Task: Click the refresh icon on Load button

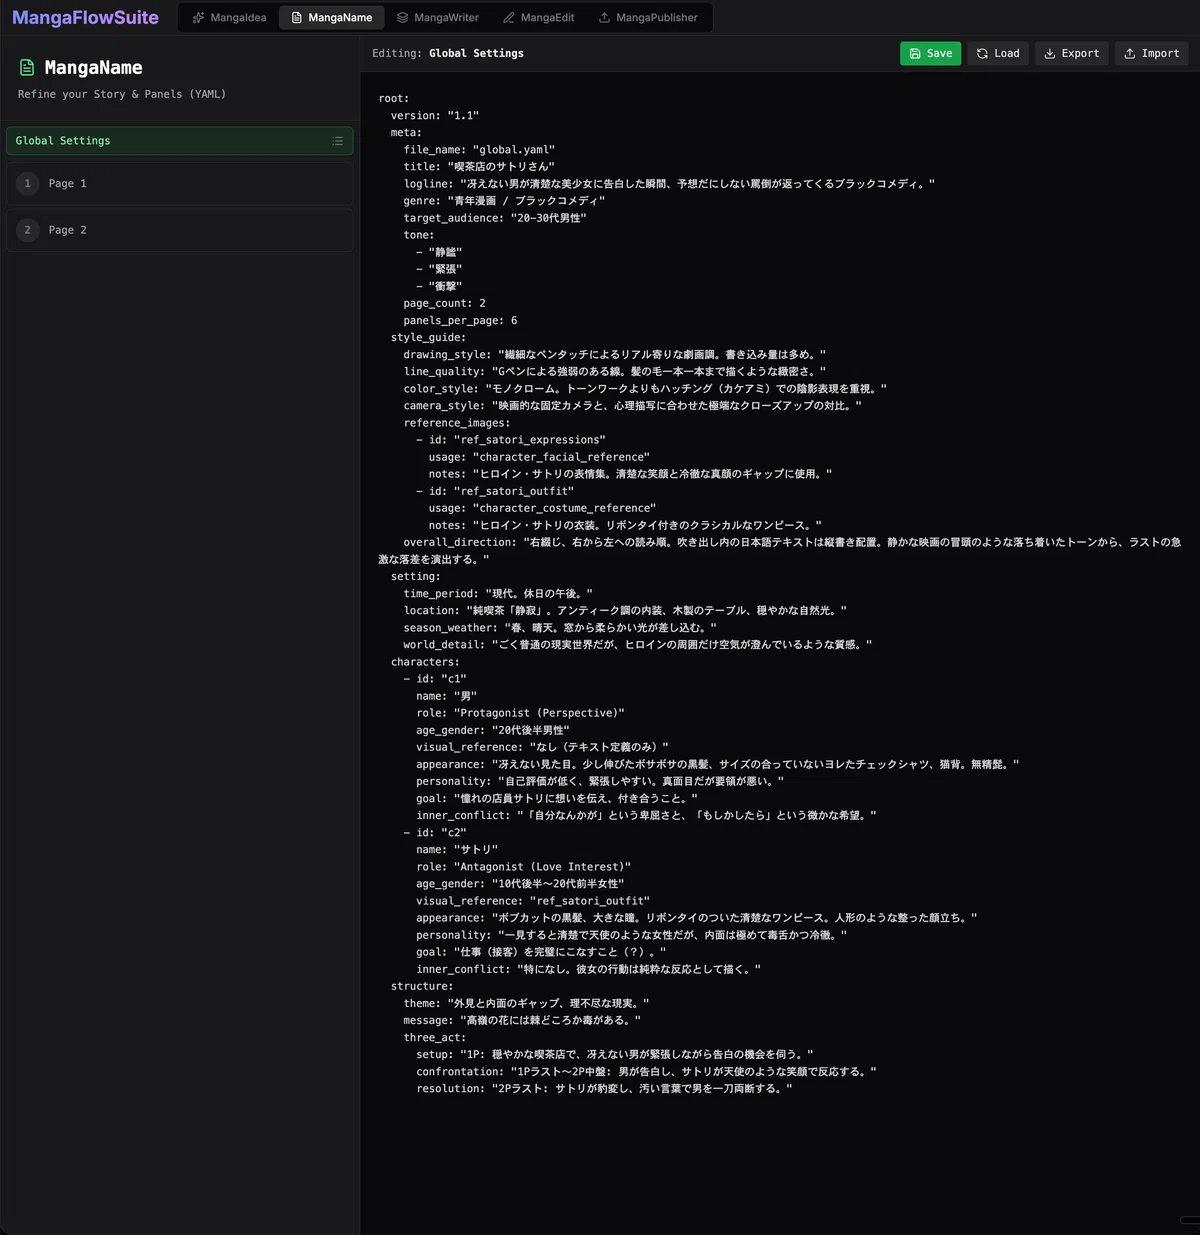Action: [982, 54]
